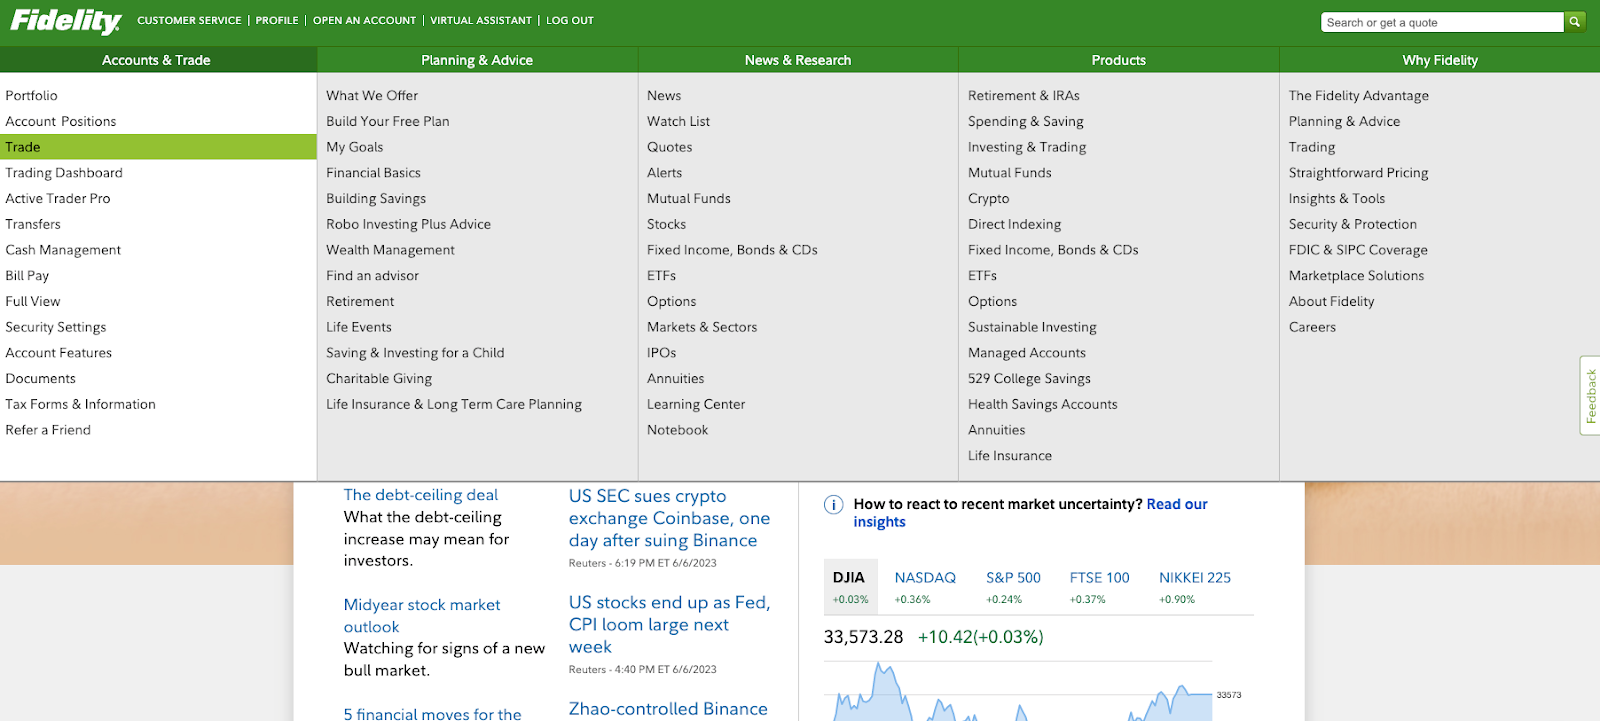The image size is (1600, 721).
Task: Switch to the DJIA index tab
Action: (x=850, y=586)
